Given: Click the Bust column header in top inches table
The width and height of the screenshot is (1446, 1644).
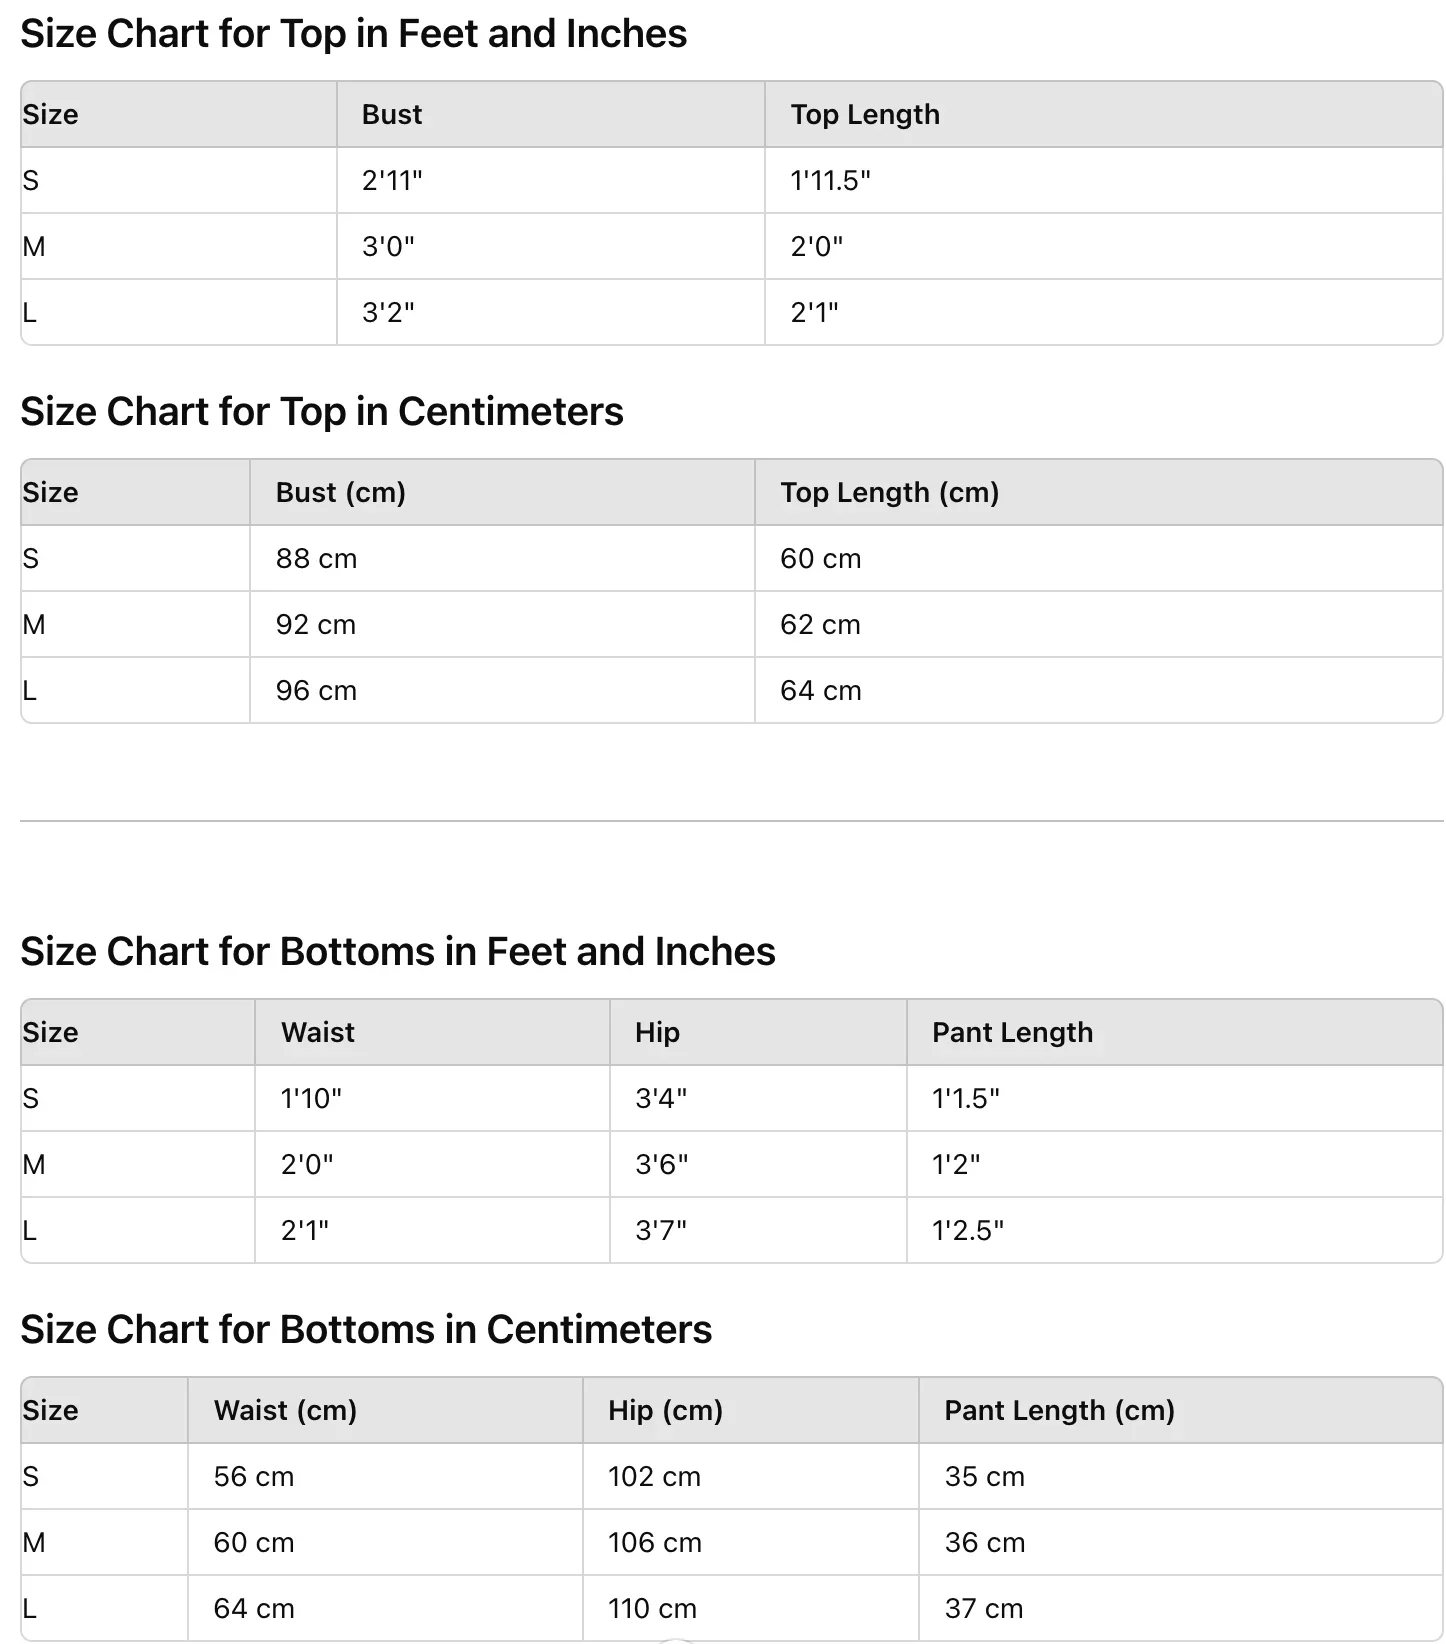Looking at the screenshot, I should pyautogui.click(x=550, y=115).
